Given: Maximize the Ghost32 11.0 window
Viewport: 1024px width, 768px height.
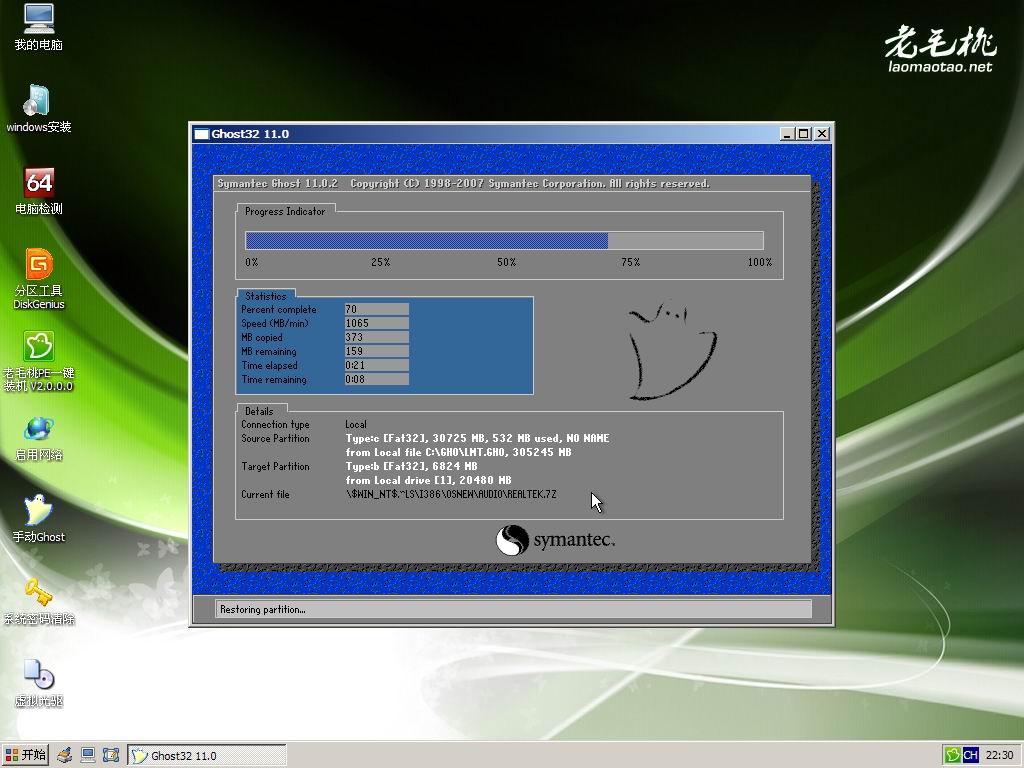Looking at the screenshot, I should (804, 134).
